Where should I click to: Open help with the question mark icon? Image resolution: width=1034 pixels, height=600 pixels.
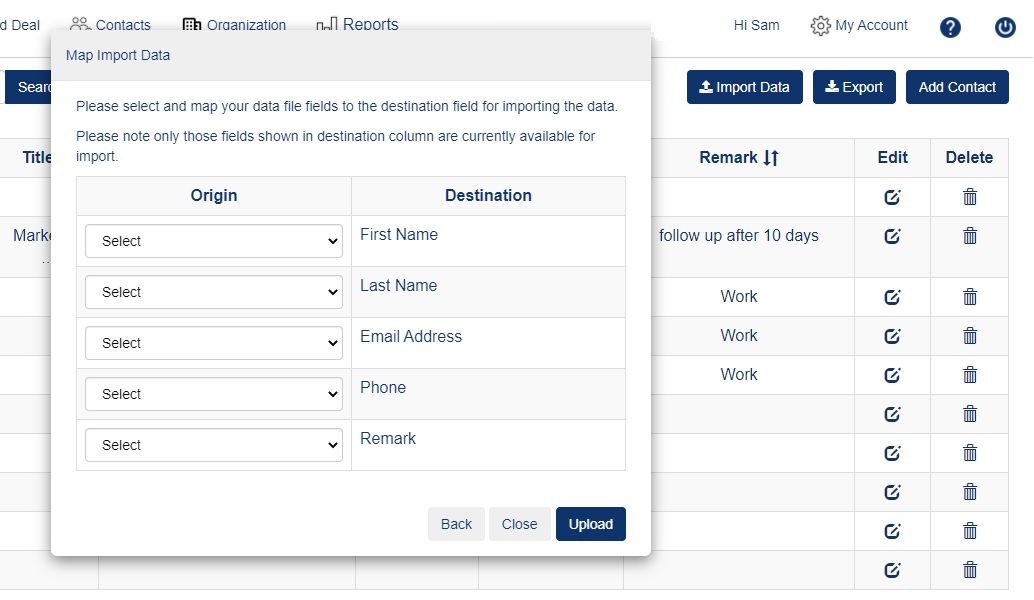[949, 27]
